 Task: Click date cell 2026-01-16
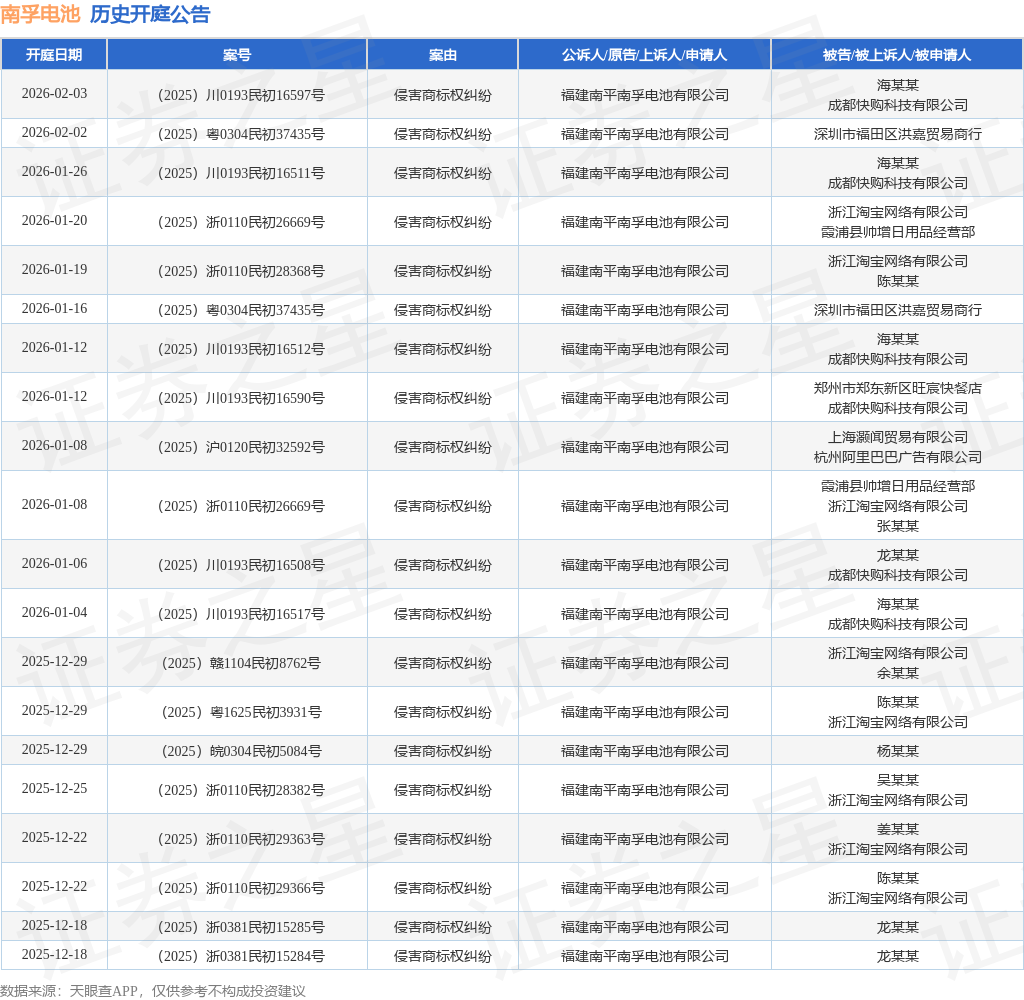coord(54,309)
